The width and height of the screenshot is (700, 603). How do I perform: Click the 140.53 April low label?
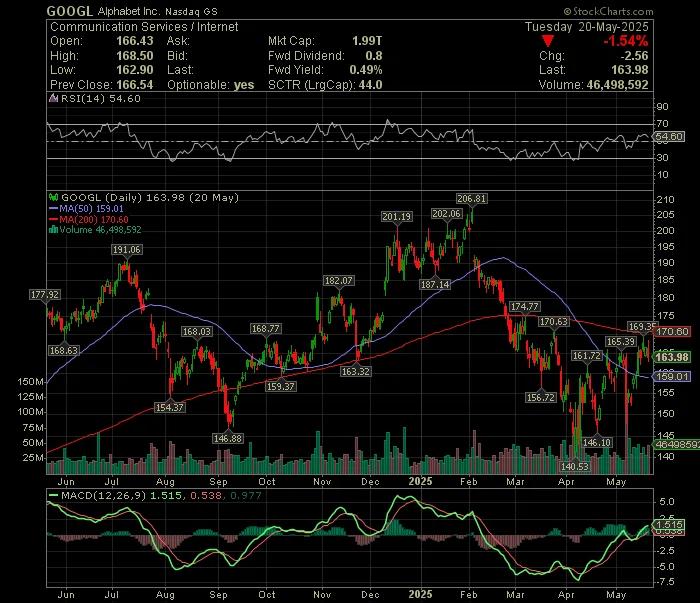pyautogui.click(x=575, y=466)
